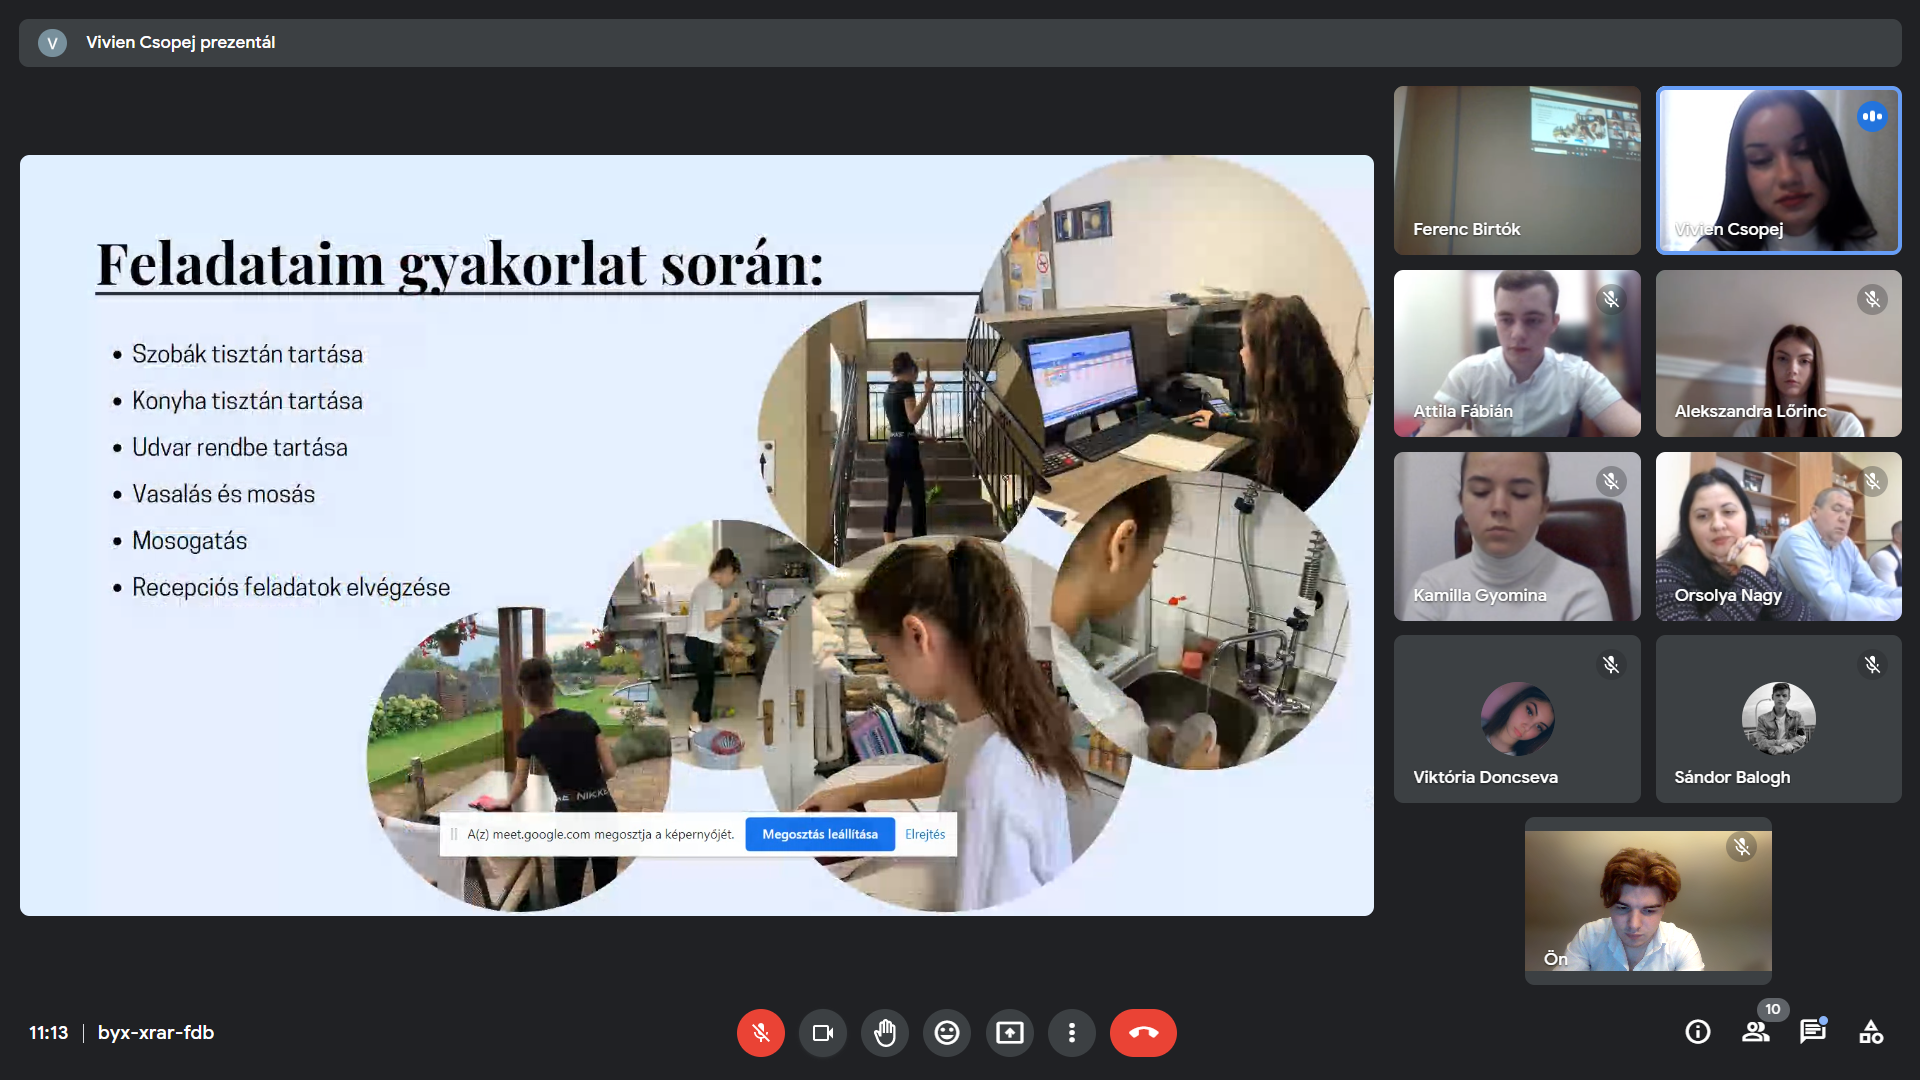Open the chat messages panel
Screen dimensions: 1920x1080
1812,1032
